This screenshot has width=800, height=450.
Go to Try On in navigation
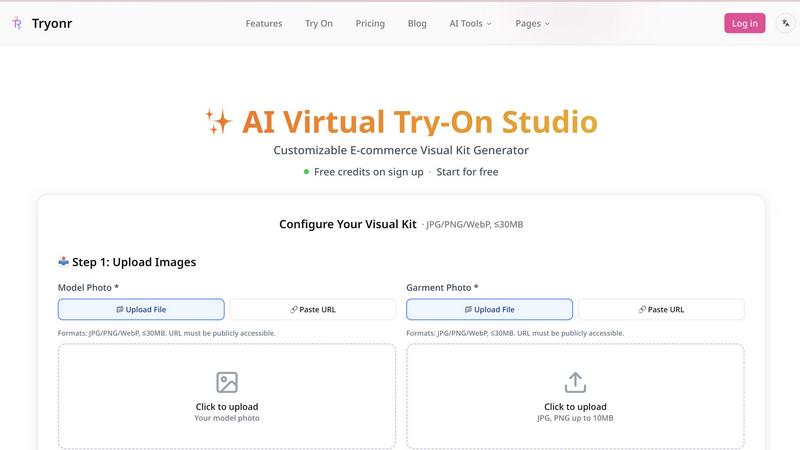tap(319, 23)
